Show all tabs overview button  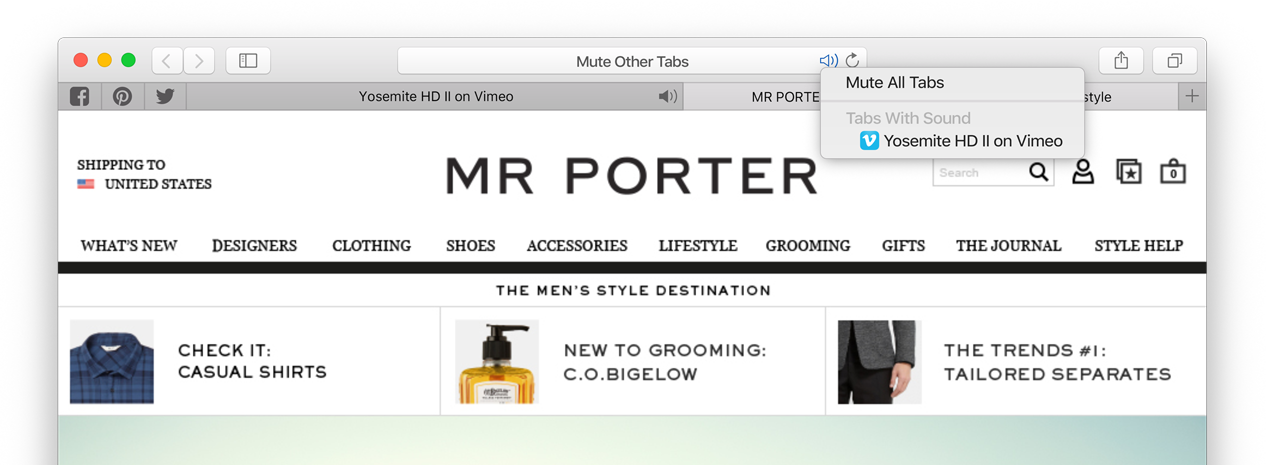pos(1175,61)
